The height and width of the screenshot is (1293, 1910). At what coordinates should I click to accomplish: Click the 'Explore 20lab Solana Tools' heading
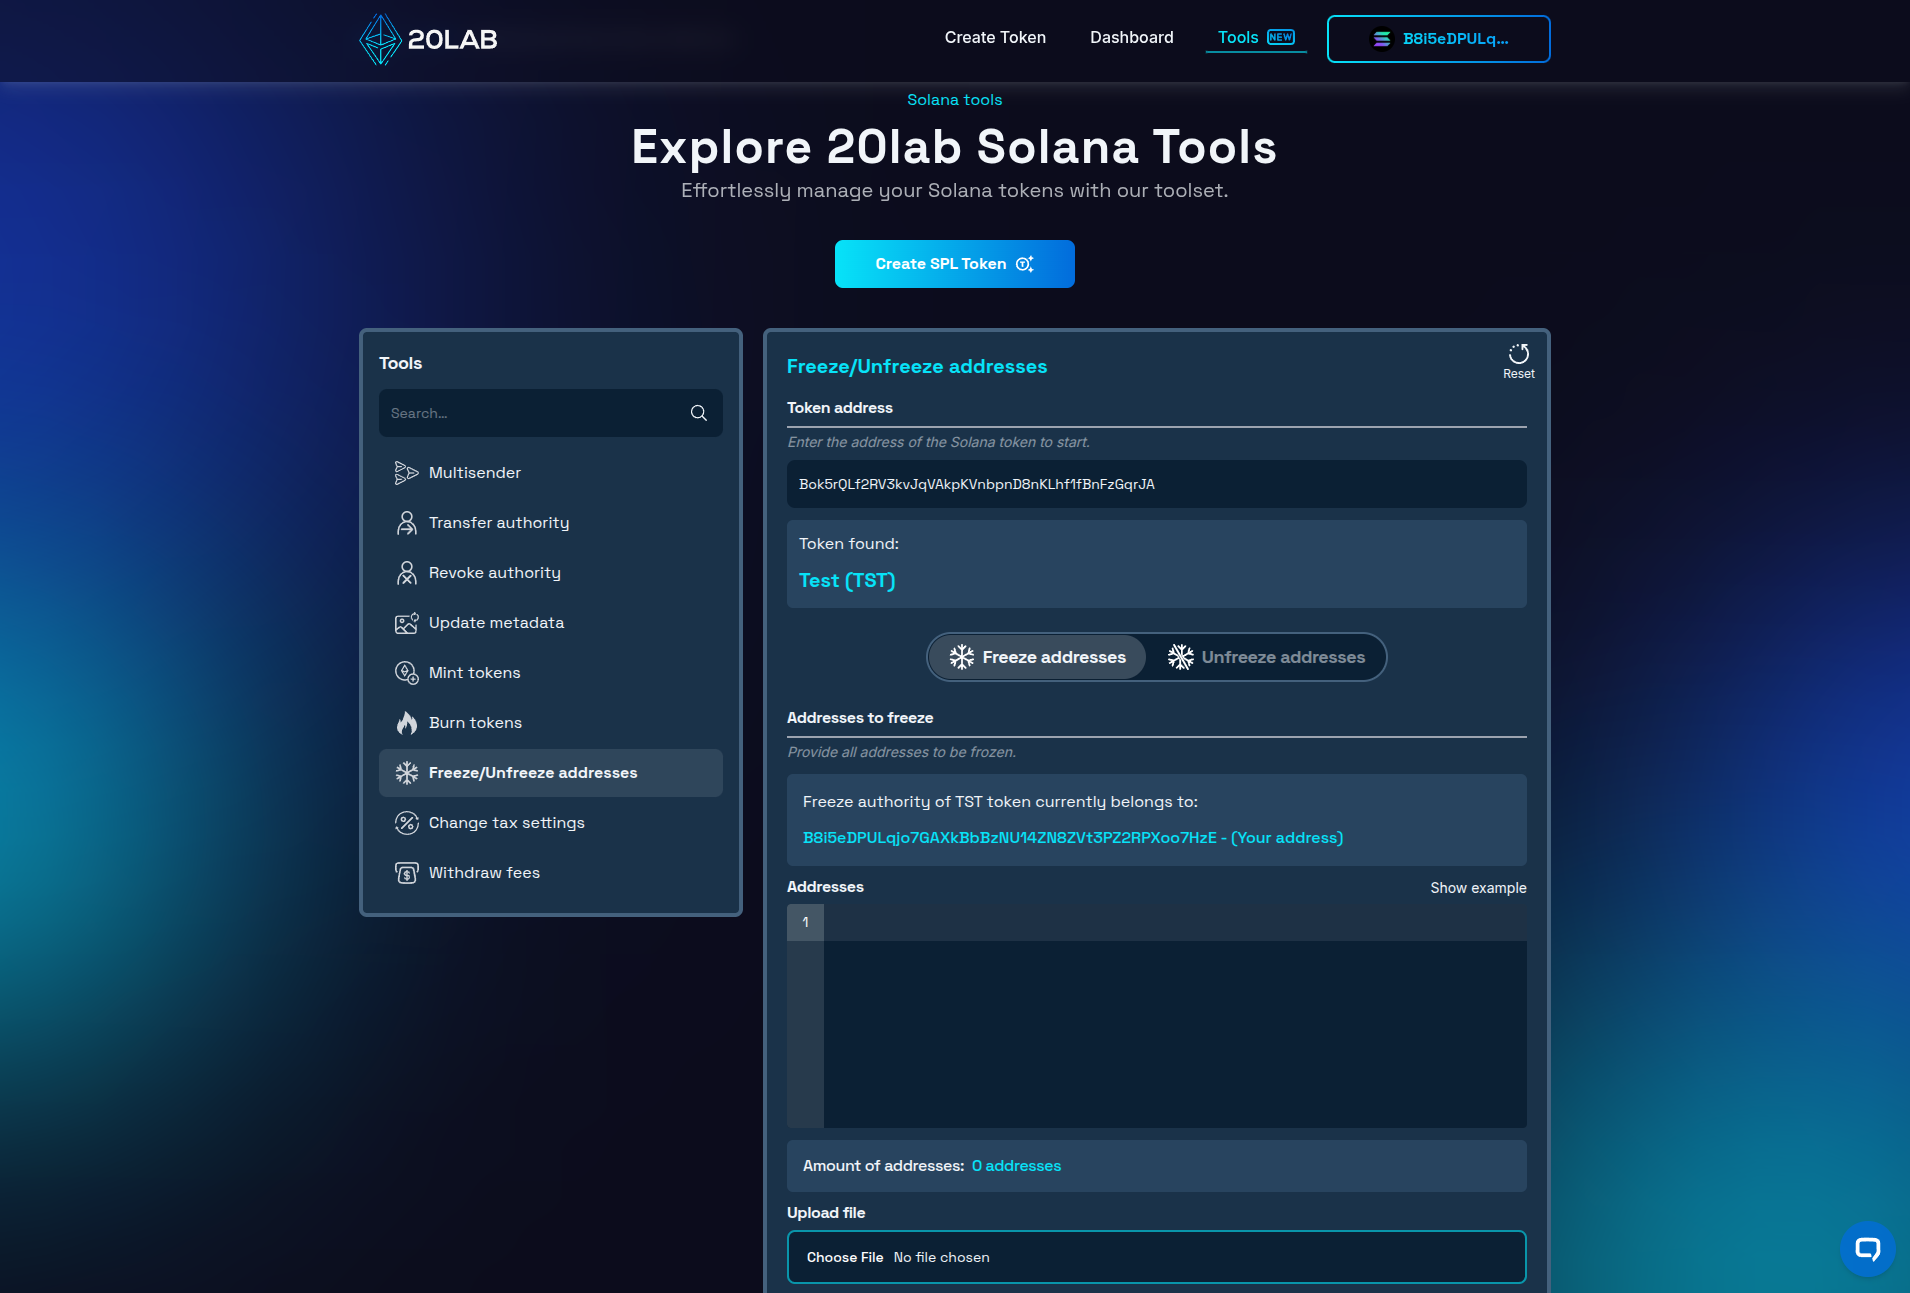click(954, 147)
